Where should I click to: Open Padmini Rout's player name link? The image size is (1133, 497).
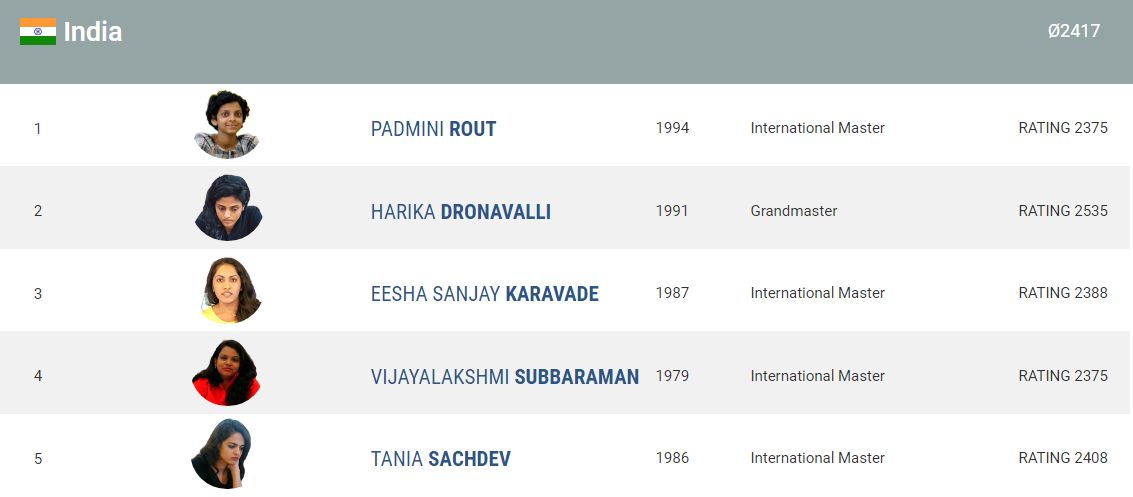pos(433,129)
